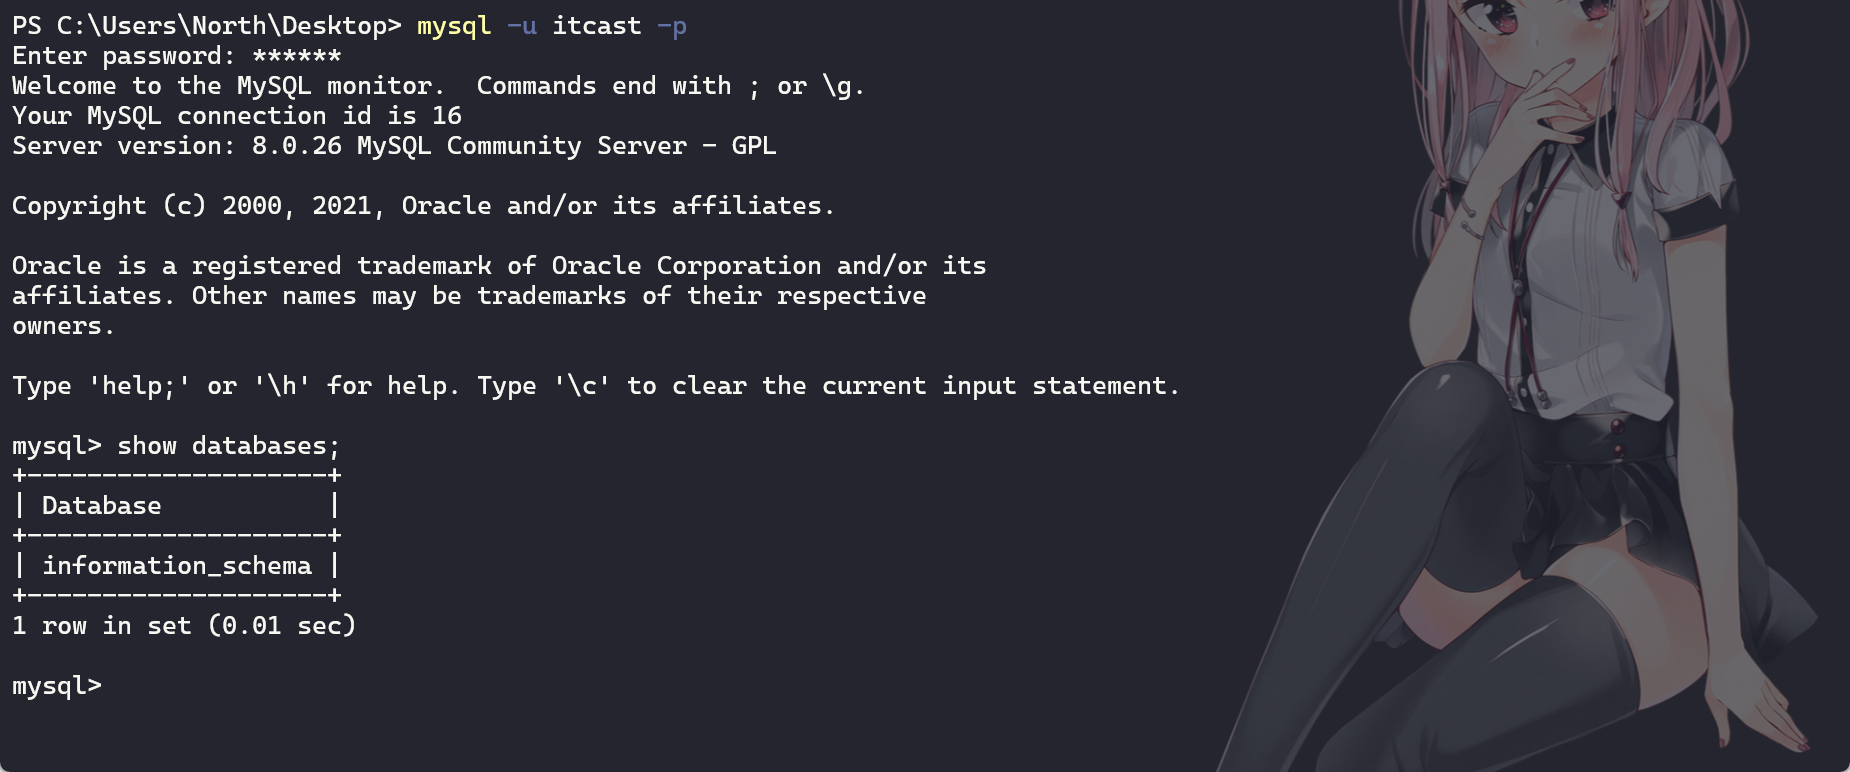
Task: Click the '-u' user flag
Action: point(522,26)
